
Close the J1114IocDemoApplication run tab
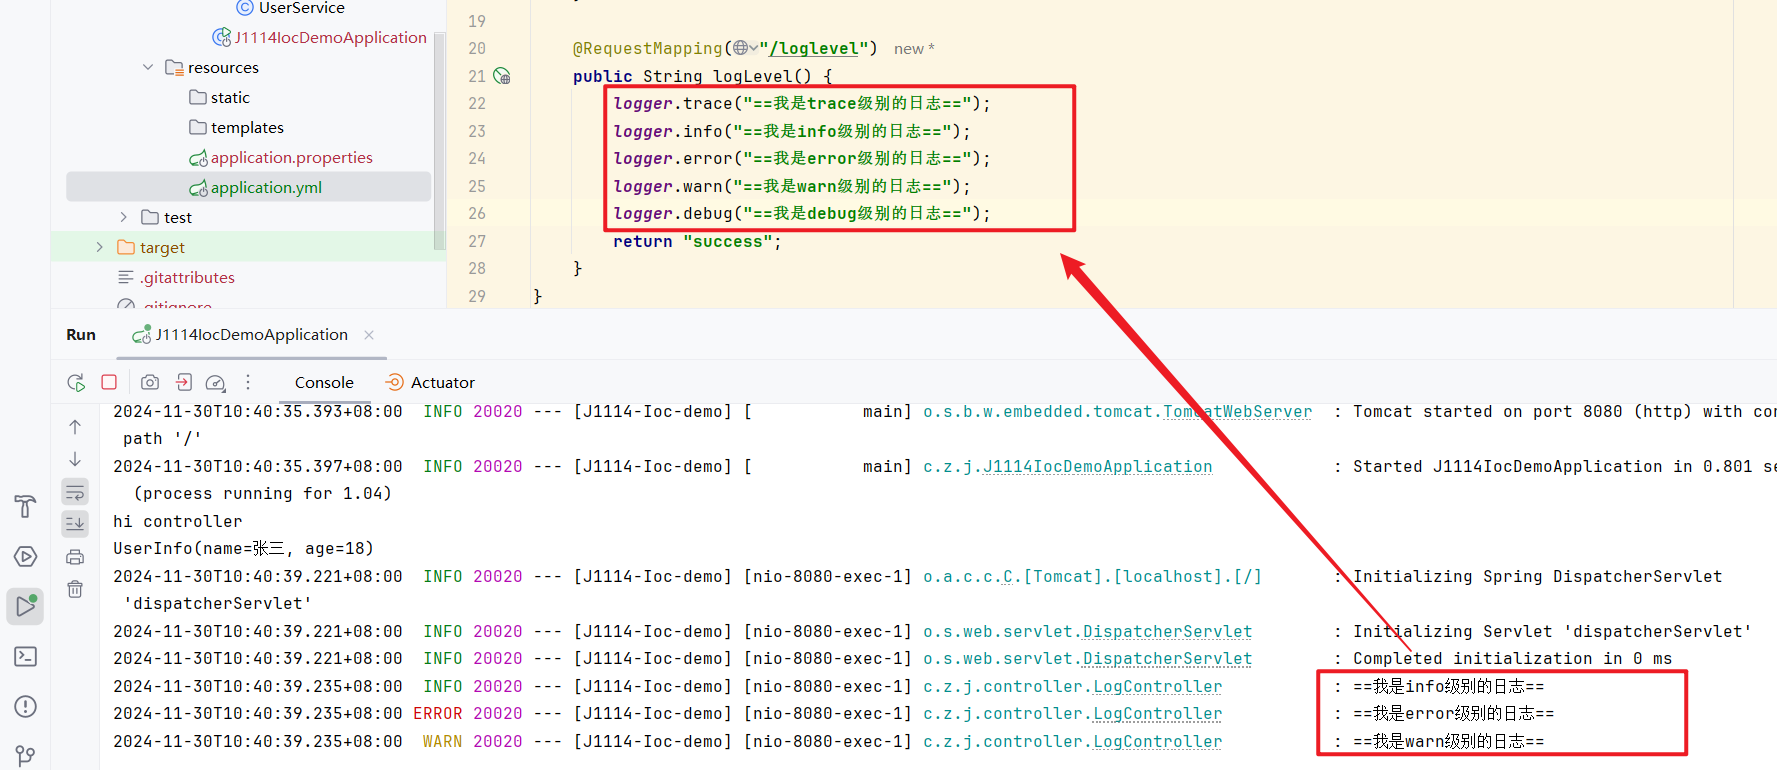369,335
